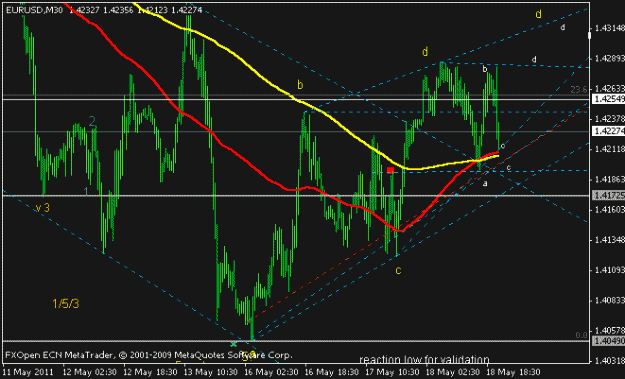
Task: Select the 18 May 02:30 time label
Action: (x=453, y=373)
